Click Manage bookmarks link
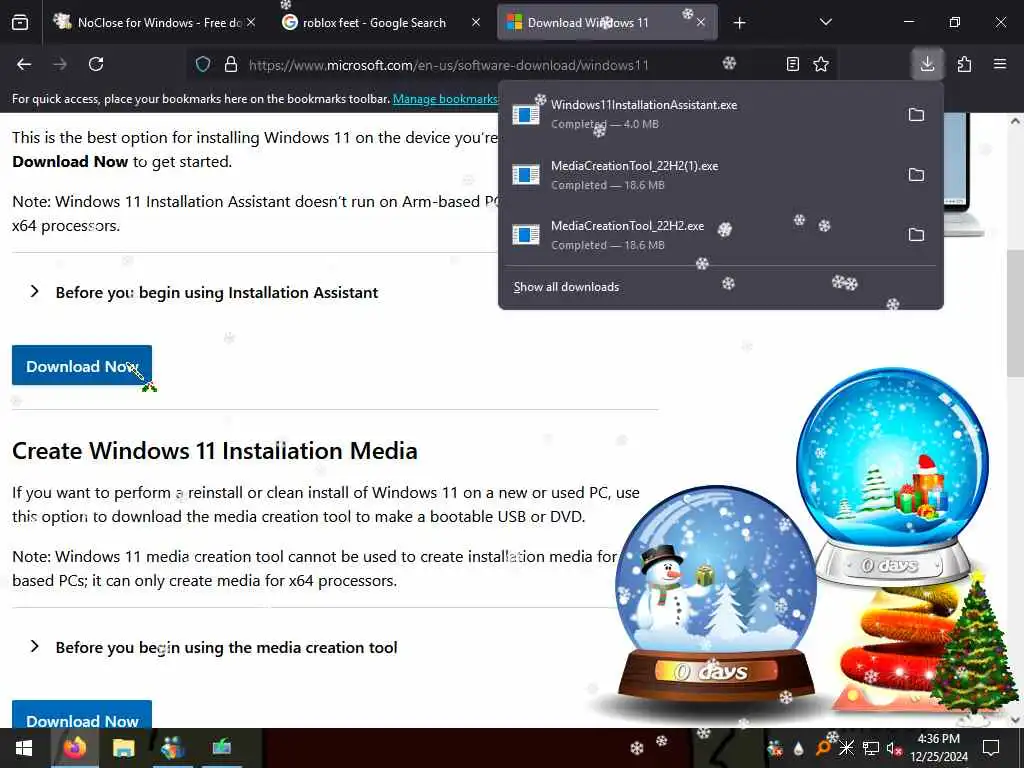This screenshot has height=768, width=1024. pos(445,99)
